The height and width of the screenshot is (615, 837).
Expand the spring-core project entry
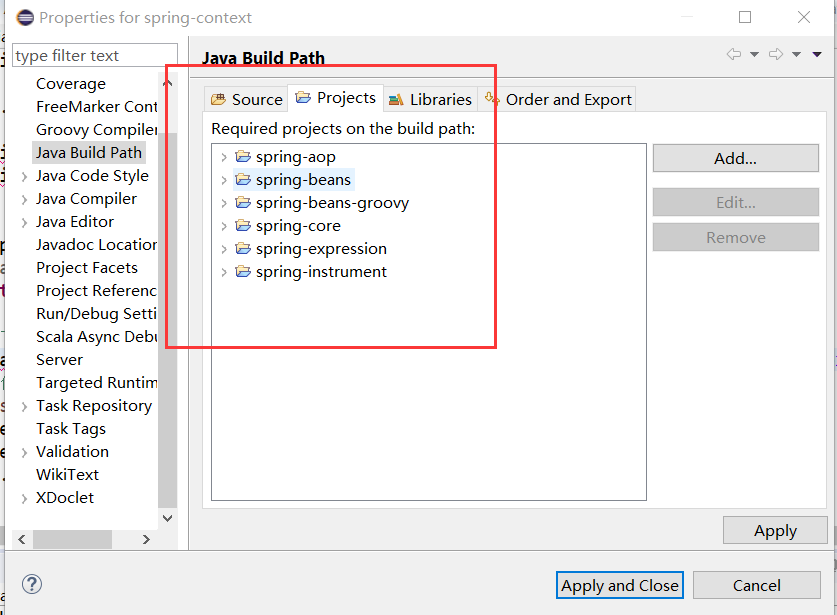pyautogui.click(x=224, y=226)
